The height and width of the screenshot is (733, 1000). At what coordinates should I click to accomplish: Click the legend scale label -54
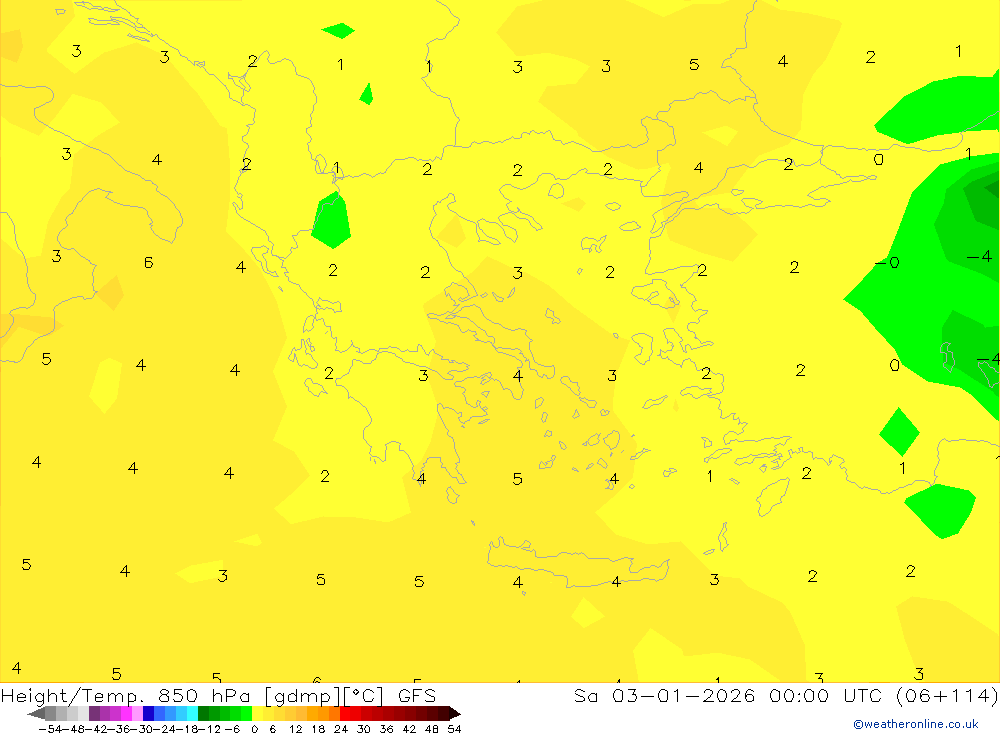[50, 729]
